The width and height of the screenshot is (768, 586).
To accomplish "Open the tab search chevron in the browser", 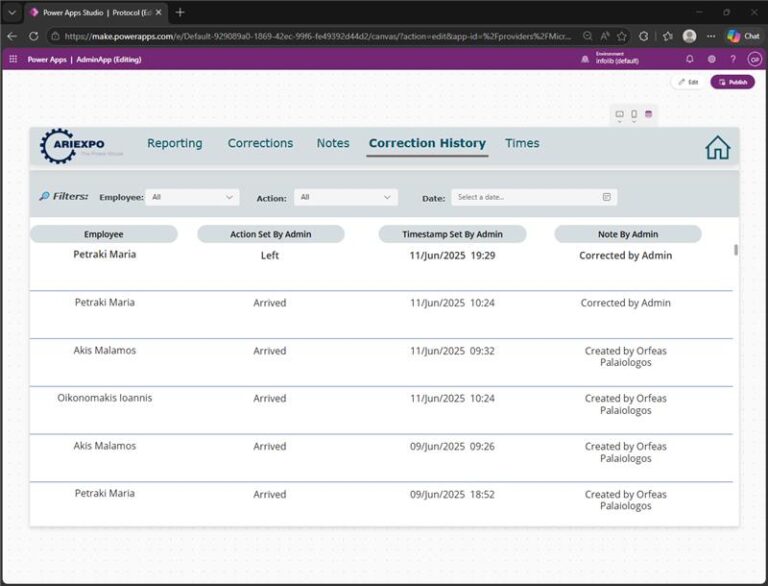I will (x=12, y=13).
